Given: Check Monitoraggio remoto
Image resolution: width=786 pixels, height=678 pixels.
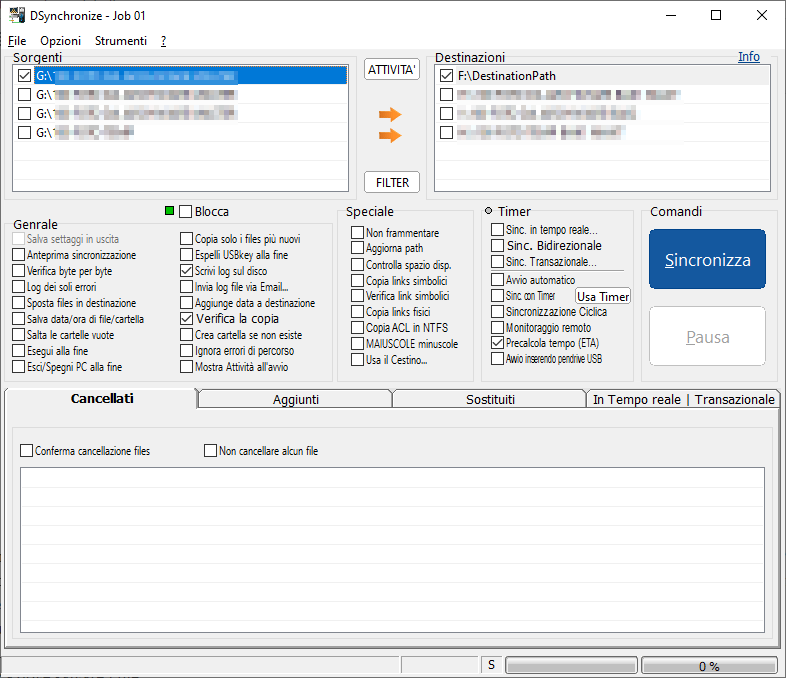Looking at the screenshot, I should pos(497,328).
